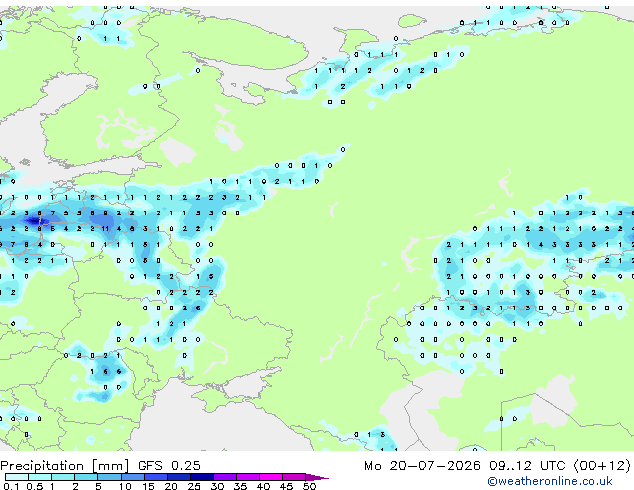Click the over-50 arrow tip of legend
The height and width of the screenshot is (490, 634).
click(317, 477)
